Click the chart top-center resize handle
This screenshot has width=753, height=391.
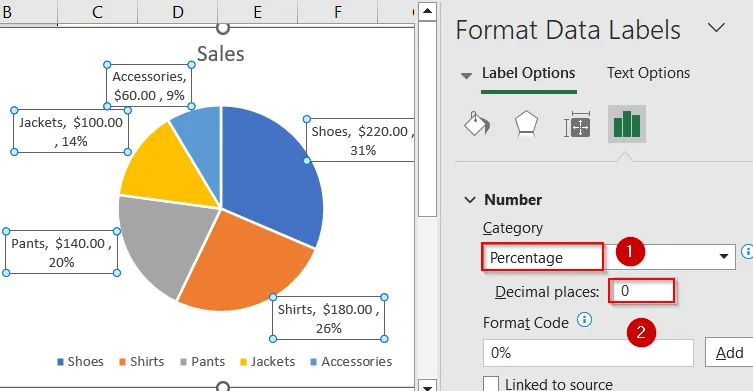[223, 28]
